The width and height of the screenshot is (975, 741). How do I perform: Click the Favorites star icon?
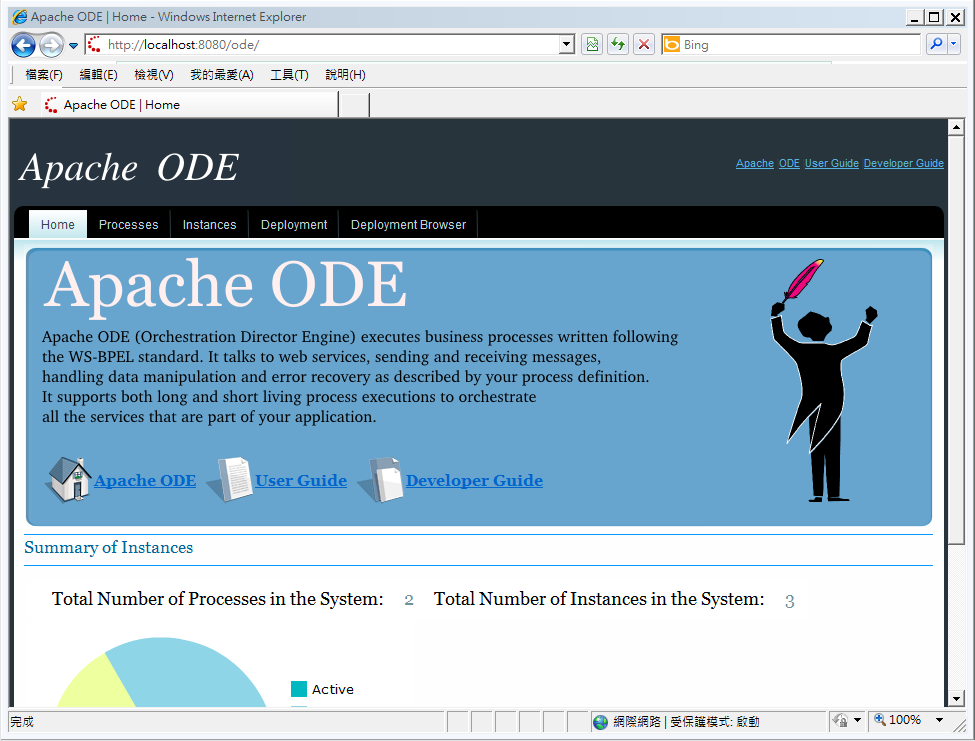pos(20,104)
